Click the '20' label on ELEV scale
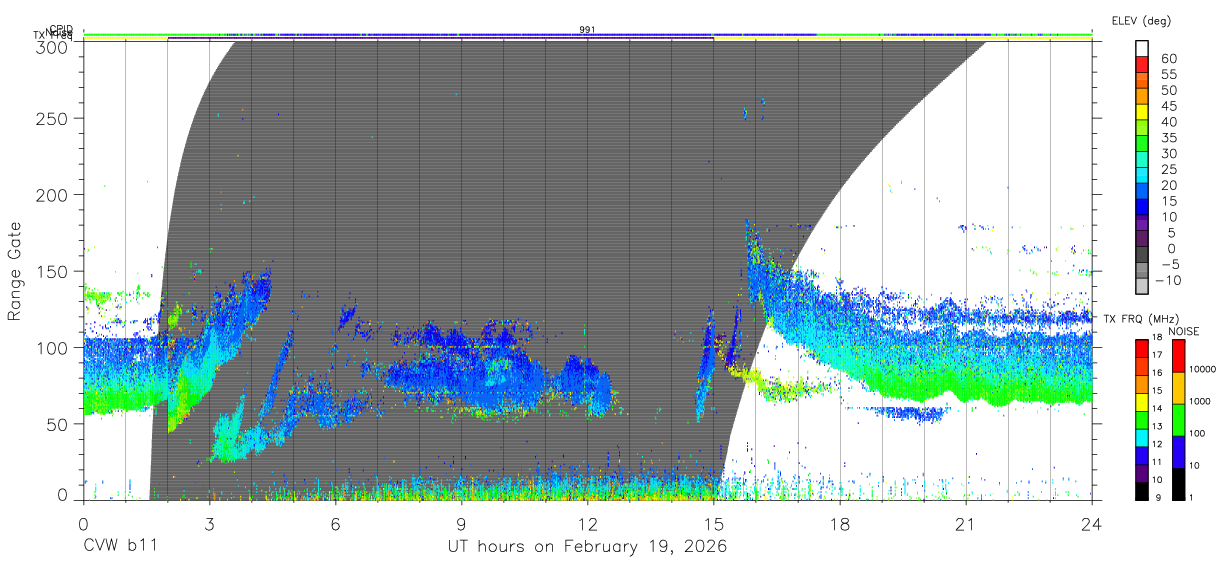The width and height of the screenshot is (1228, 567). pos(1169,186)
